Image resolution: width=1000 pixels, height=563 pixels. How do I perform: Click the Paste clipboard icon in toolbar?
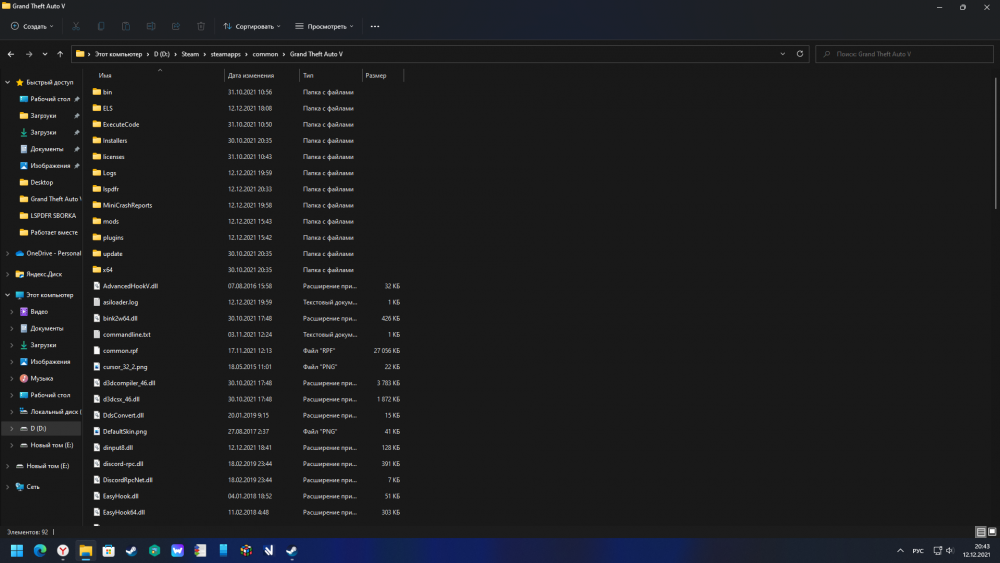click(x=126, y=26)
